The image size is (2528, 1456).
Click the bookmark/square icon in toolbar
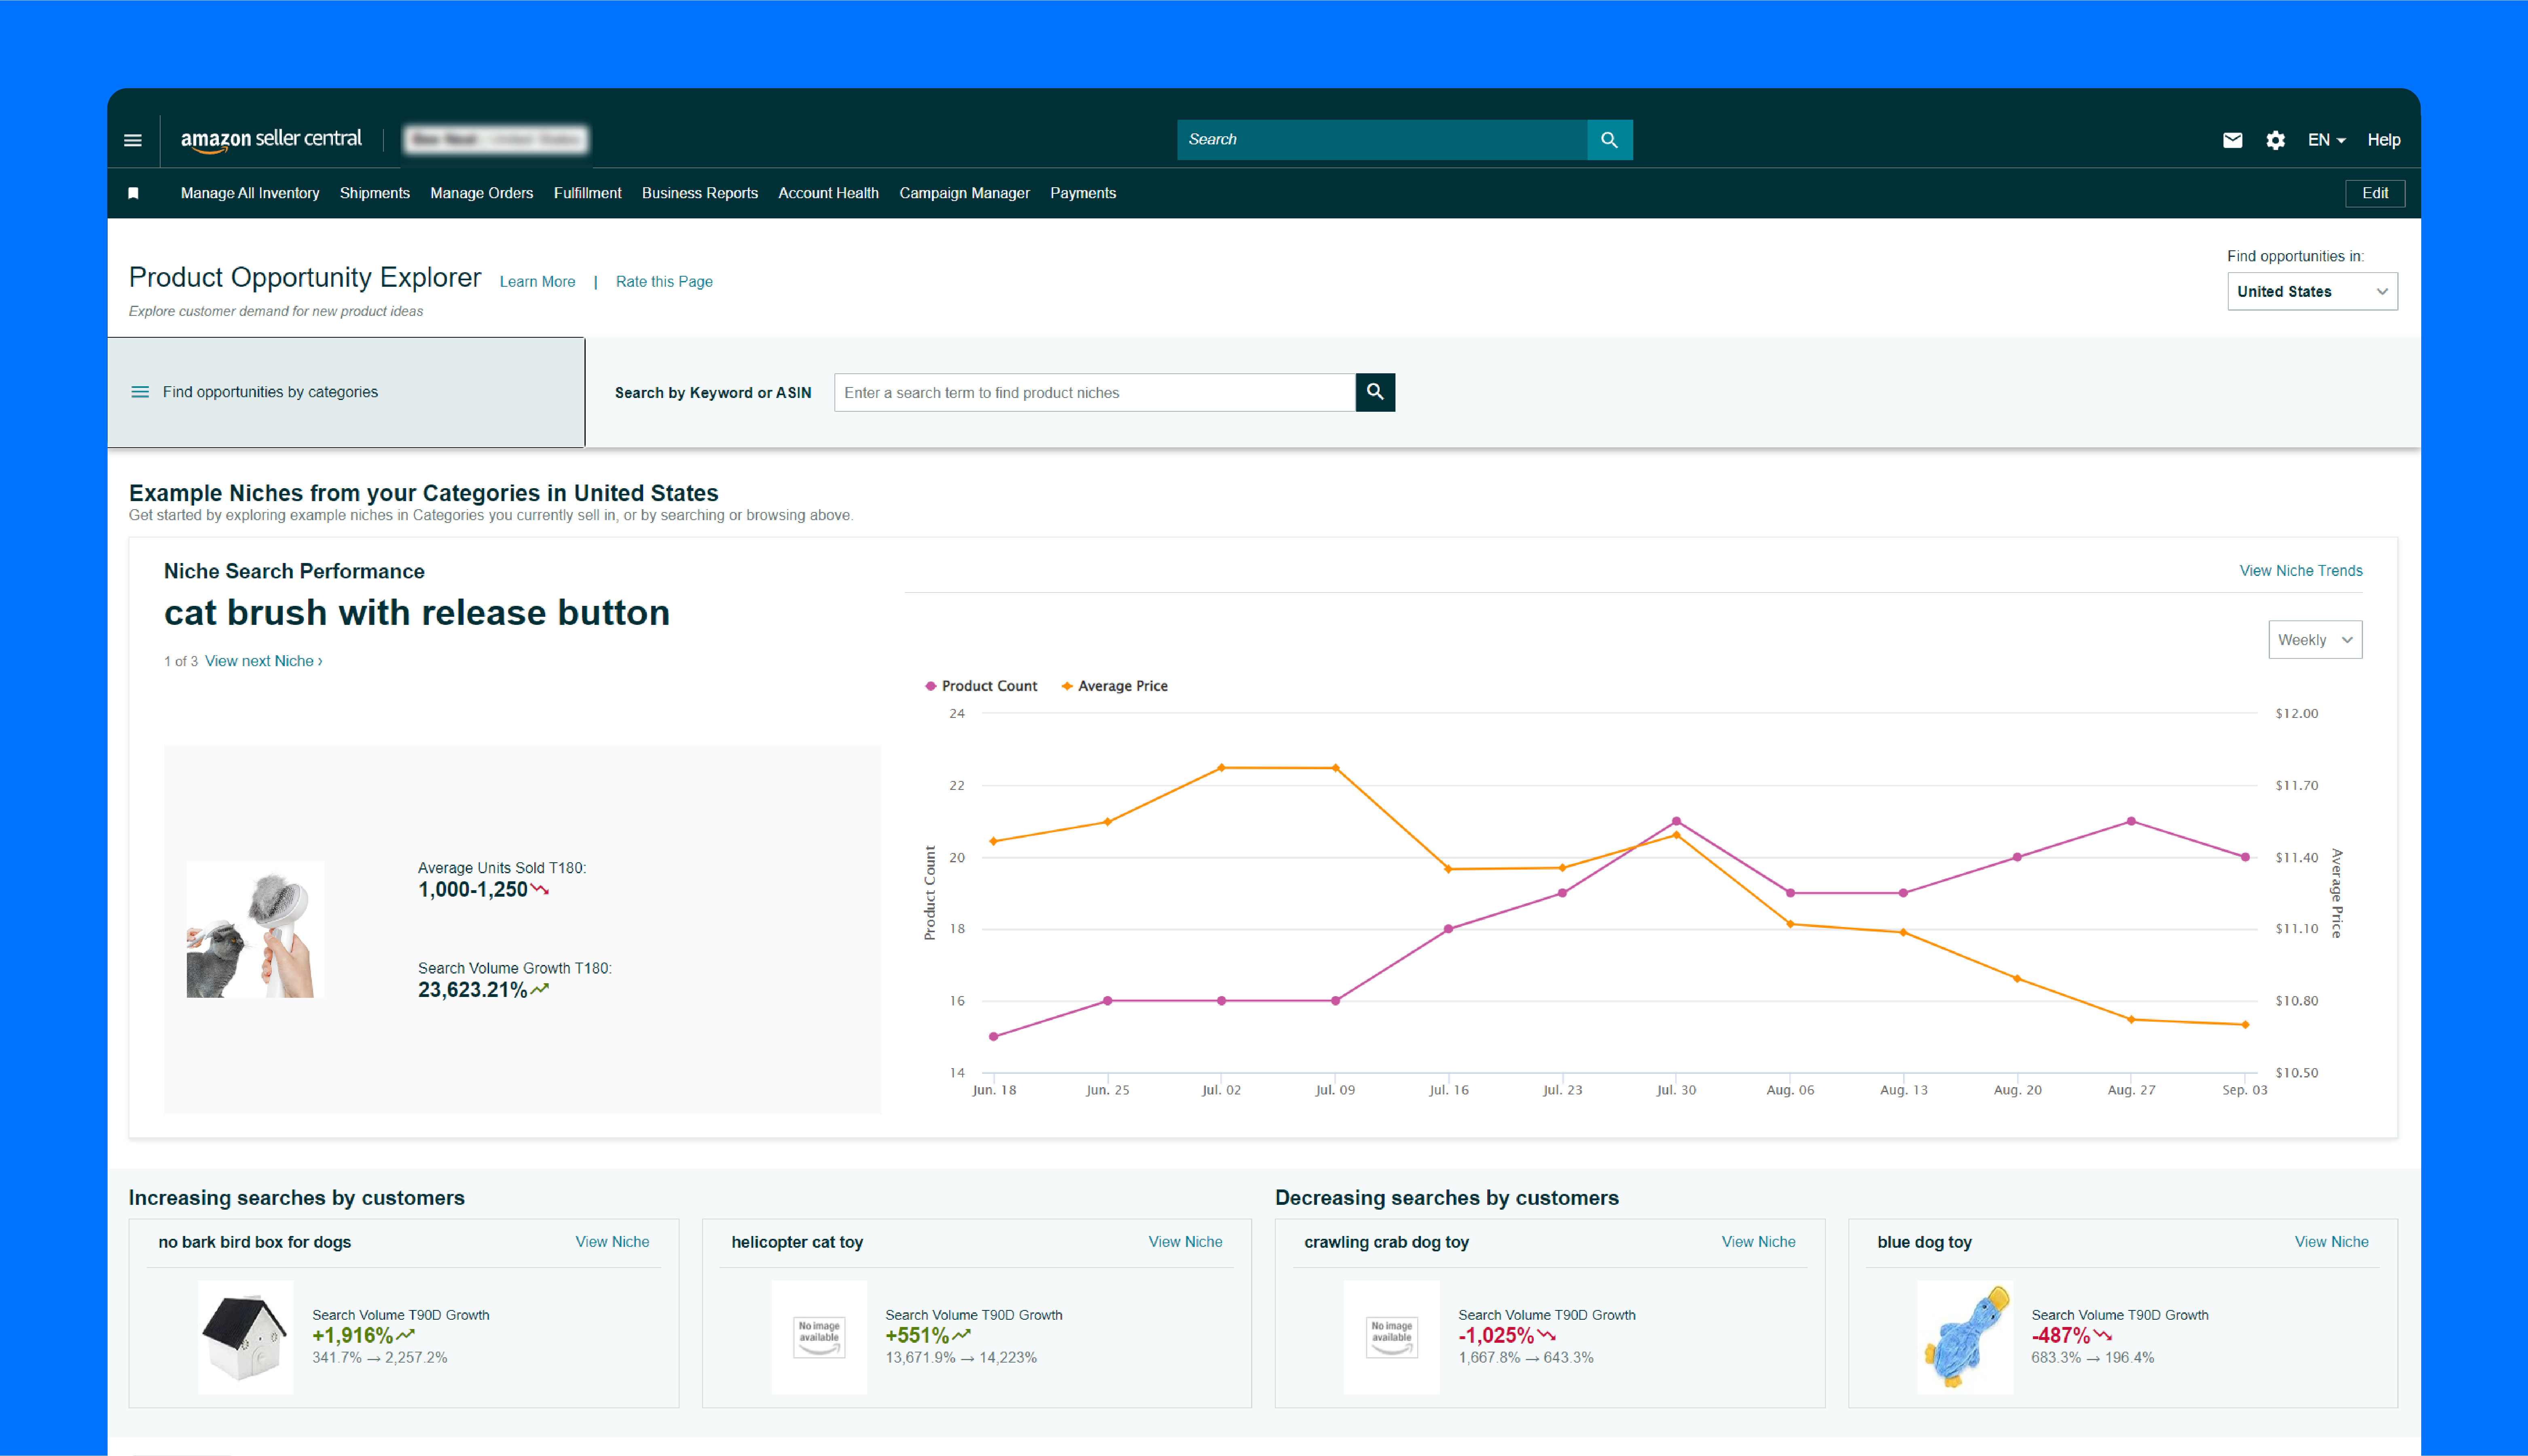[134, 193]
